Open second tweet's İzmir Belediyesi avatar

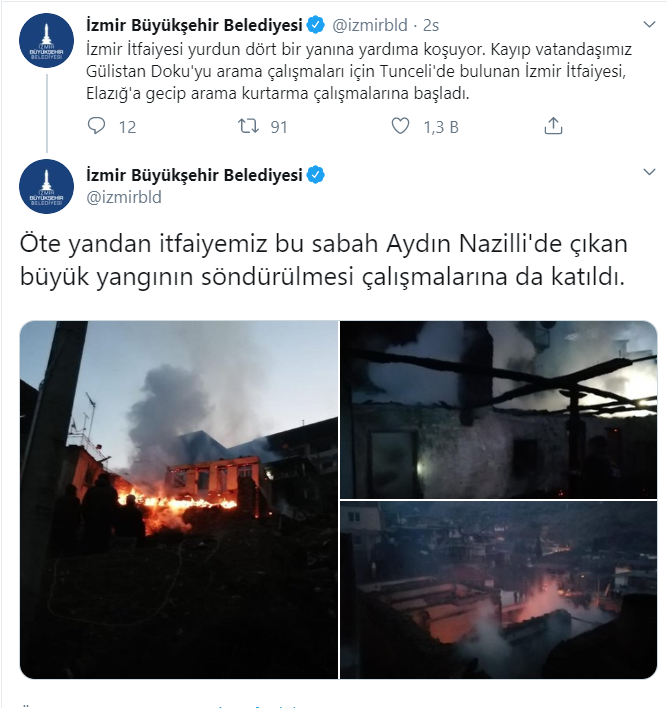(47, 186)
